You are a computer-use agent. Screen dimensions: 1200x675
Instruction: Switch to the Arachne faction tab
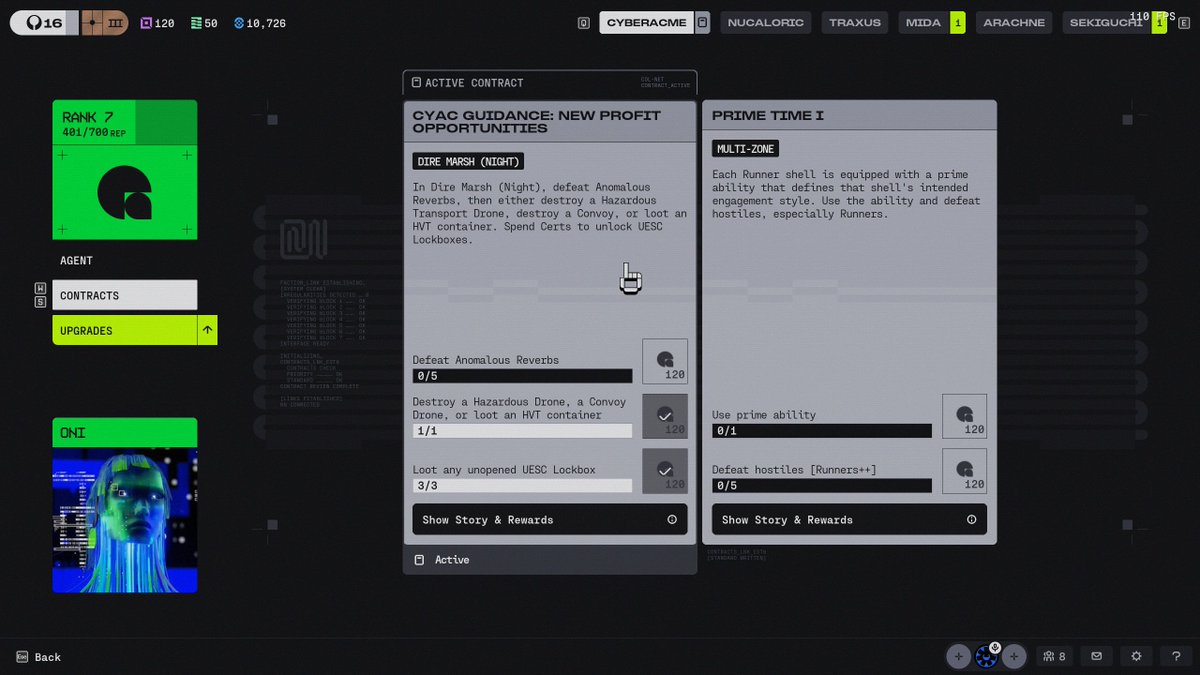tap(1014, 22)
